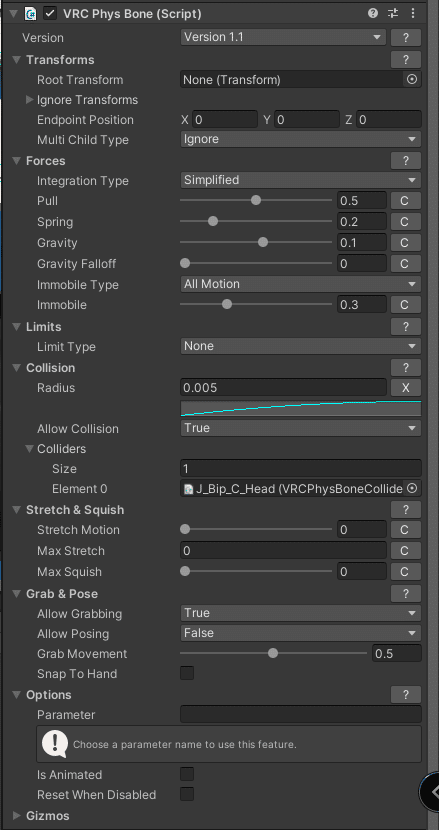The height and width of the screenshot is (830, 439).
Task: Open the Version 1.1 dropdown
Action: tap(282, 37)
